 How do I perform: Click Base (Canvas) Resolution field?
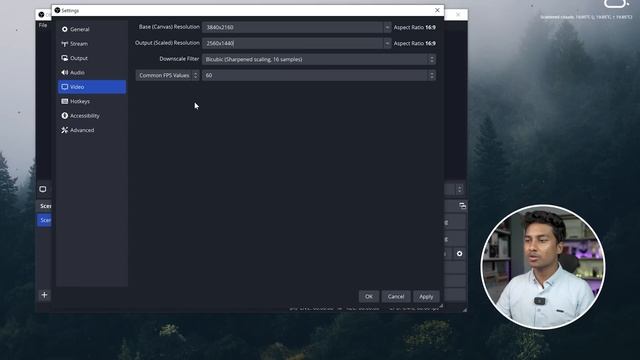click(x=292, y=27)
